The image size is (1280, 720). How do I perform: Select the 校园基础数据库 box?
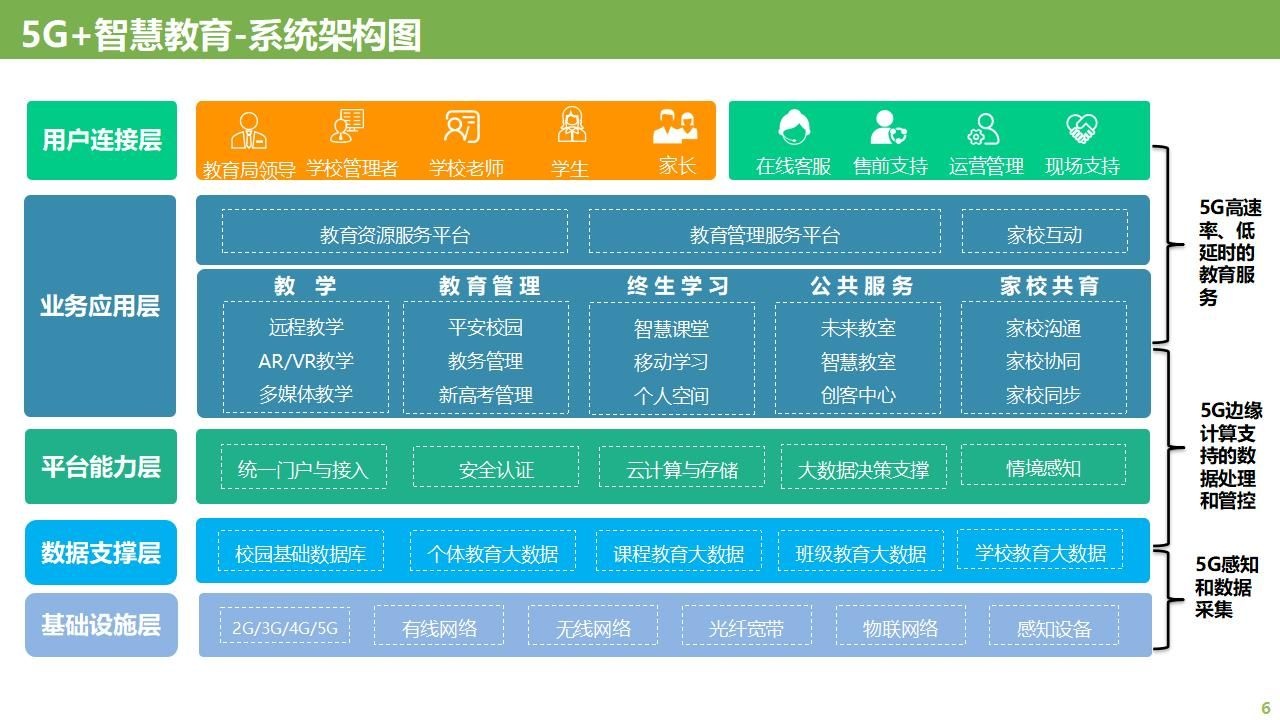coord(300,552)
